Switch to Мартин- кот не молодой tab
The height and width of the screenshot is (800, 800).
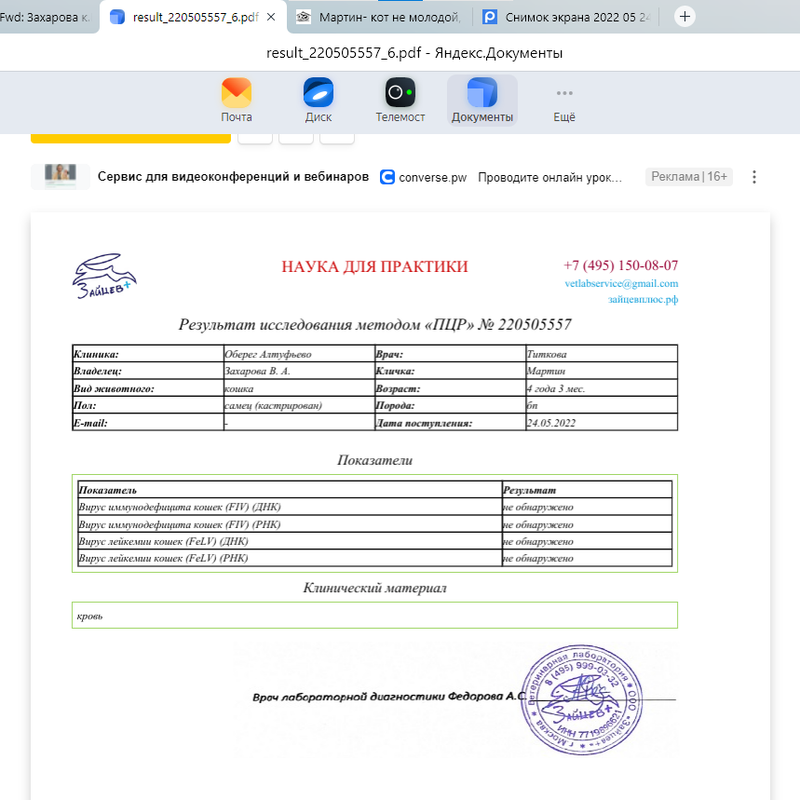click(x=379, y=17)
